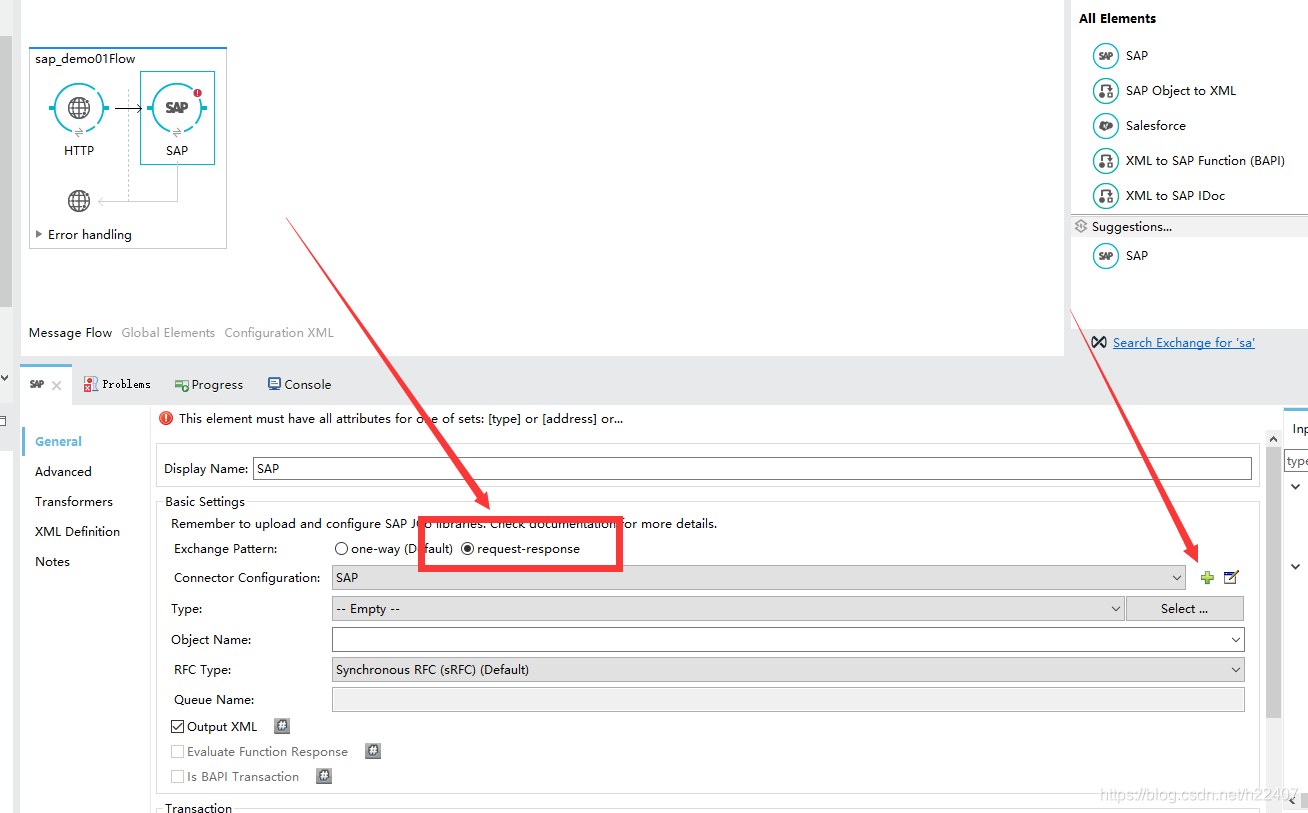Add a new connector configuration with green plus
Viewport: 1308px width, 813px height.
1208,578
